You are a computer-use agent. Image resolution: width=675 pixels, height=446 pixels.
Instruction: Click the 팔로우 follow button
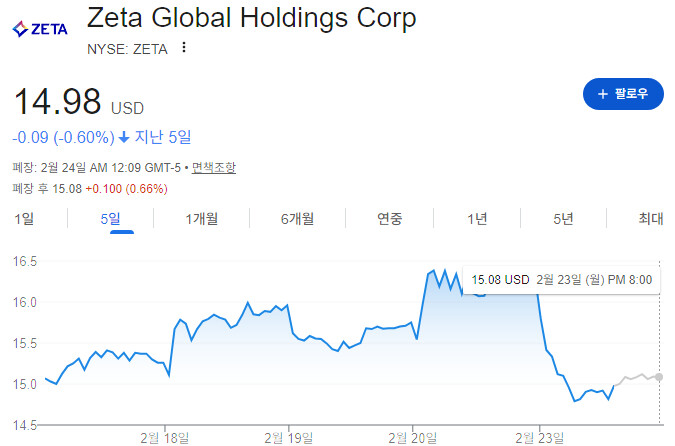(x=623, y=93)
